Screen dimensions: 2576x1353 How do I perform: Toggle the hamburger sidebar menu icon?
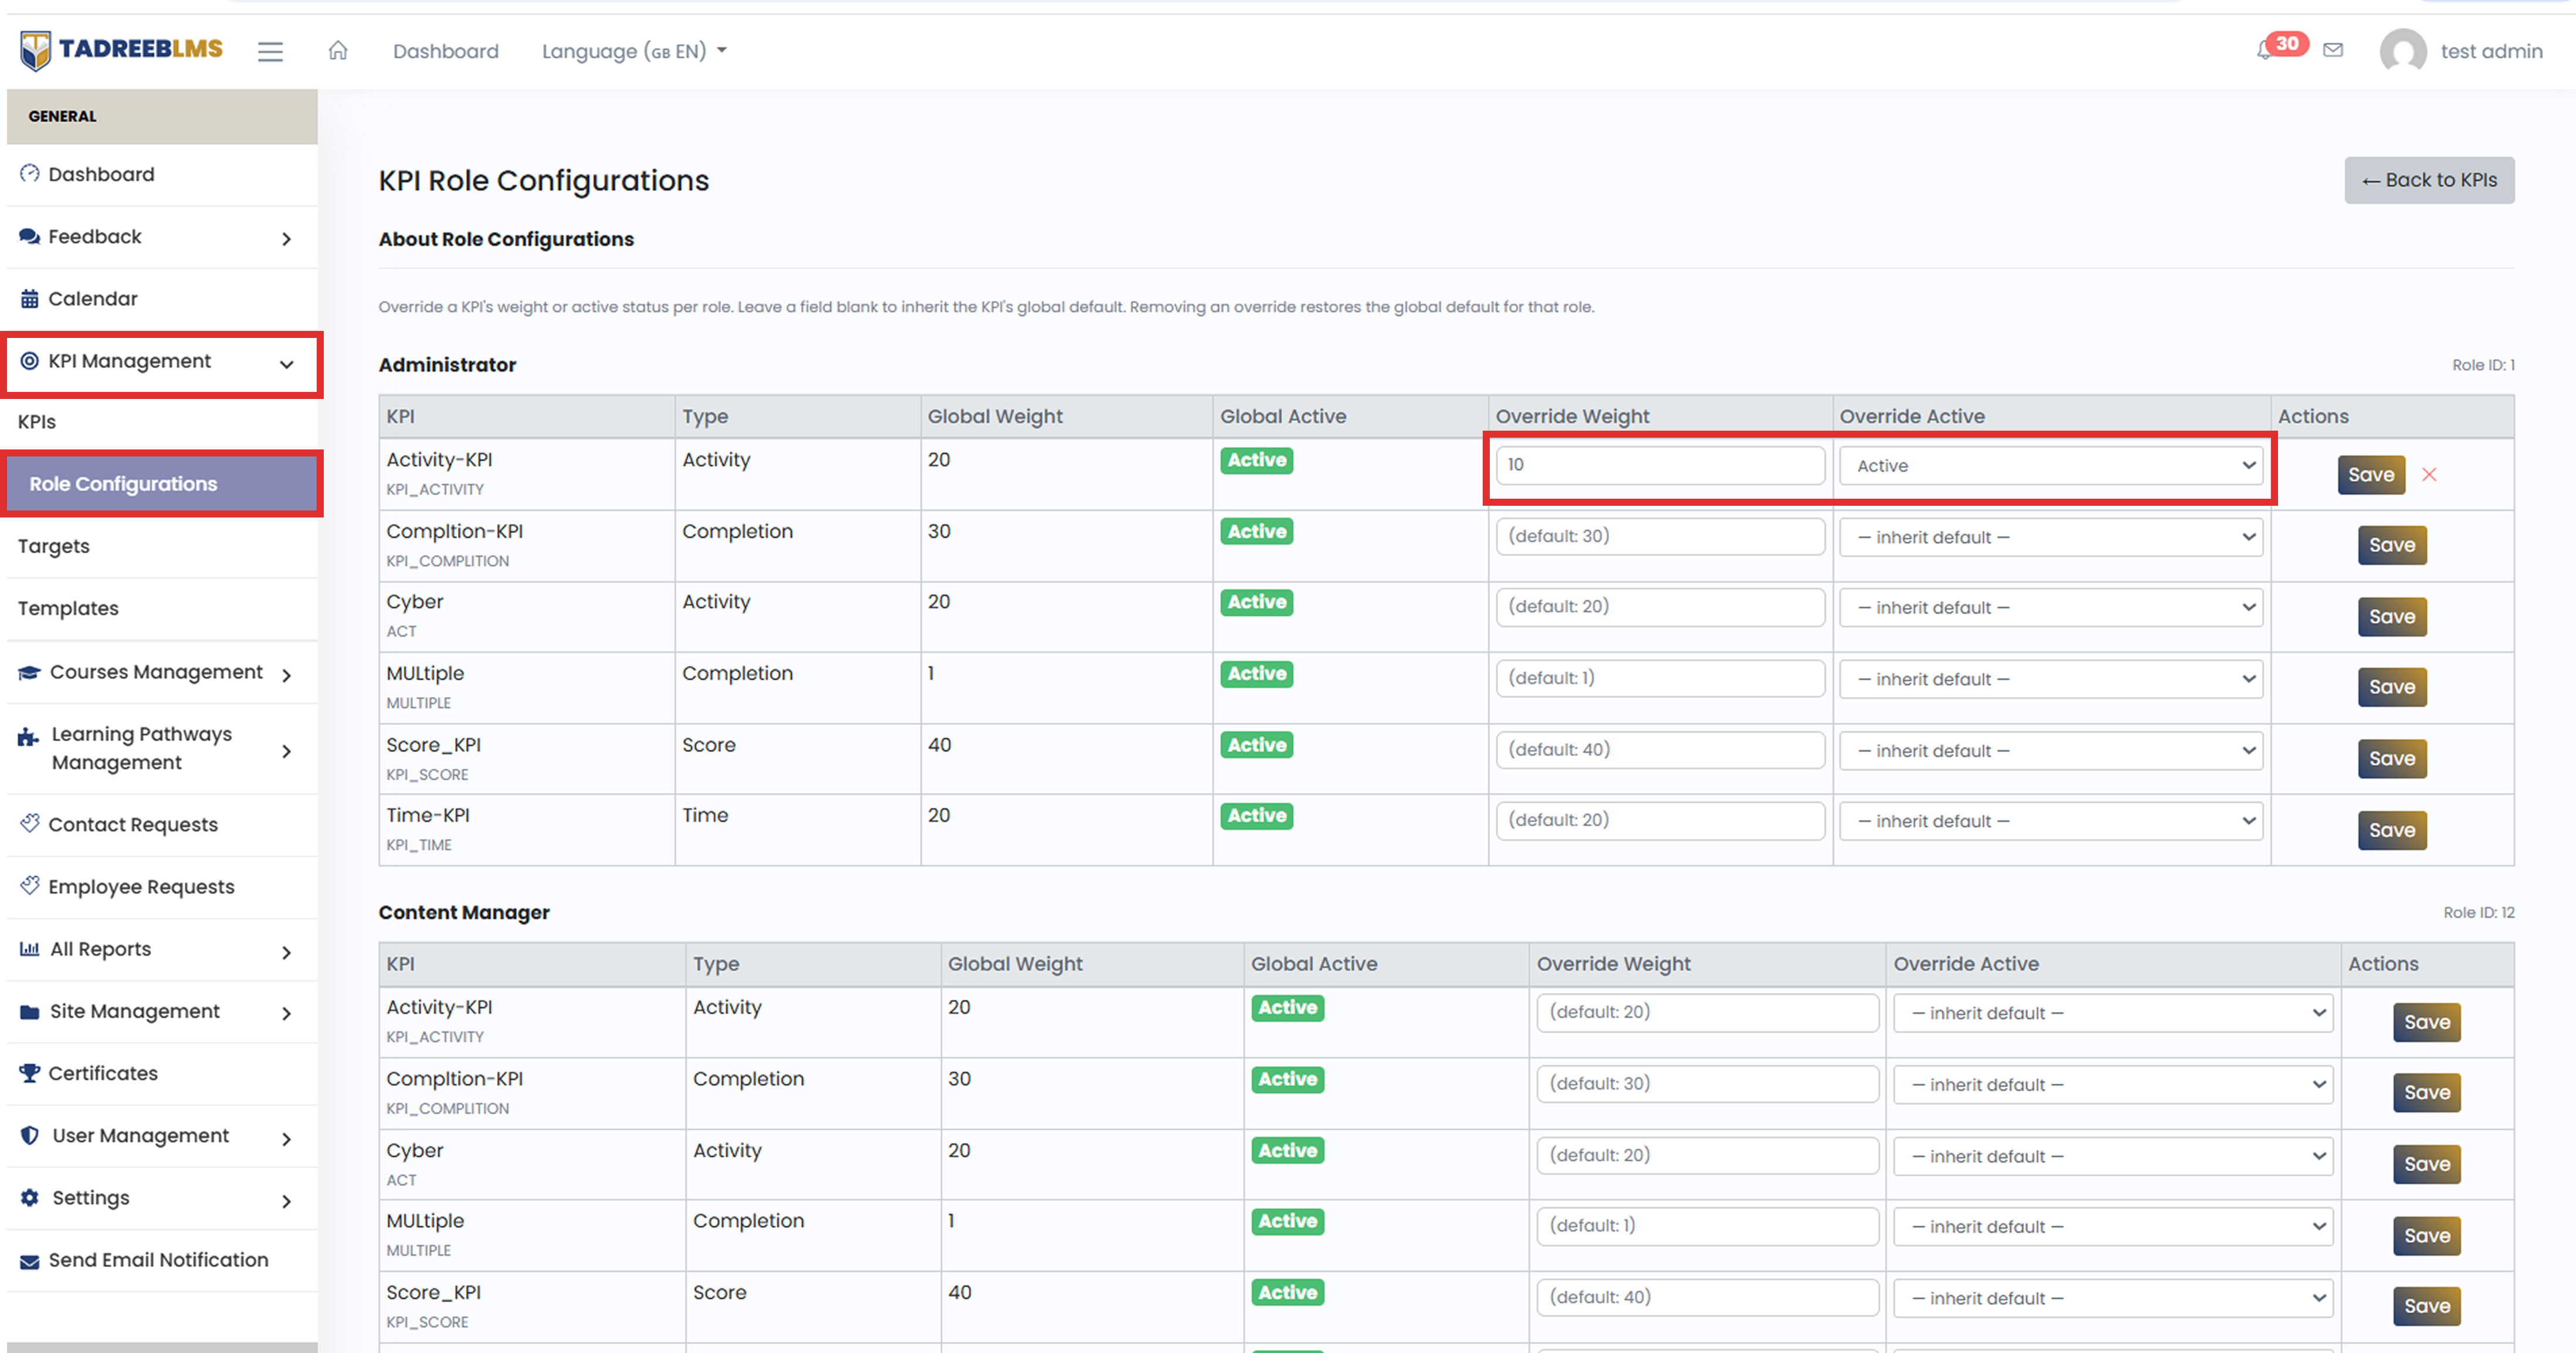270,51
